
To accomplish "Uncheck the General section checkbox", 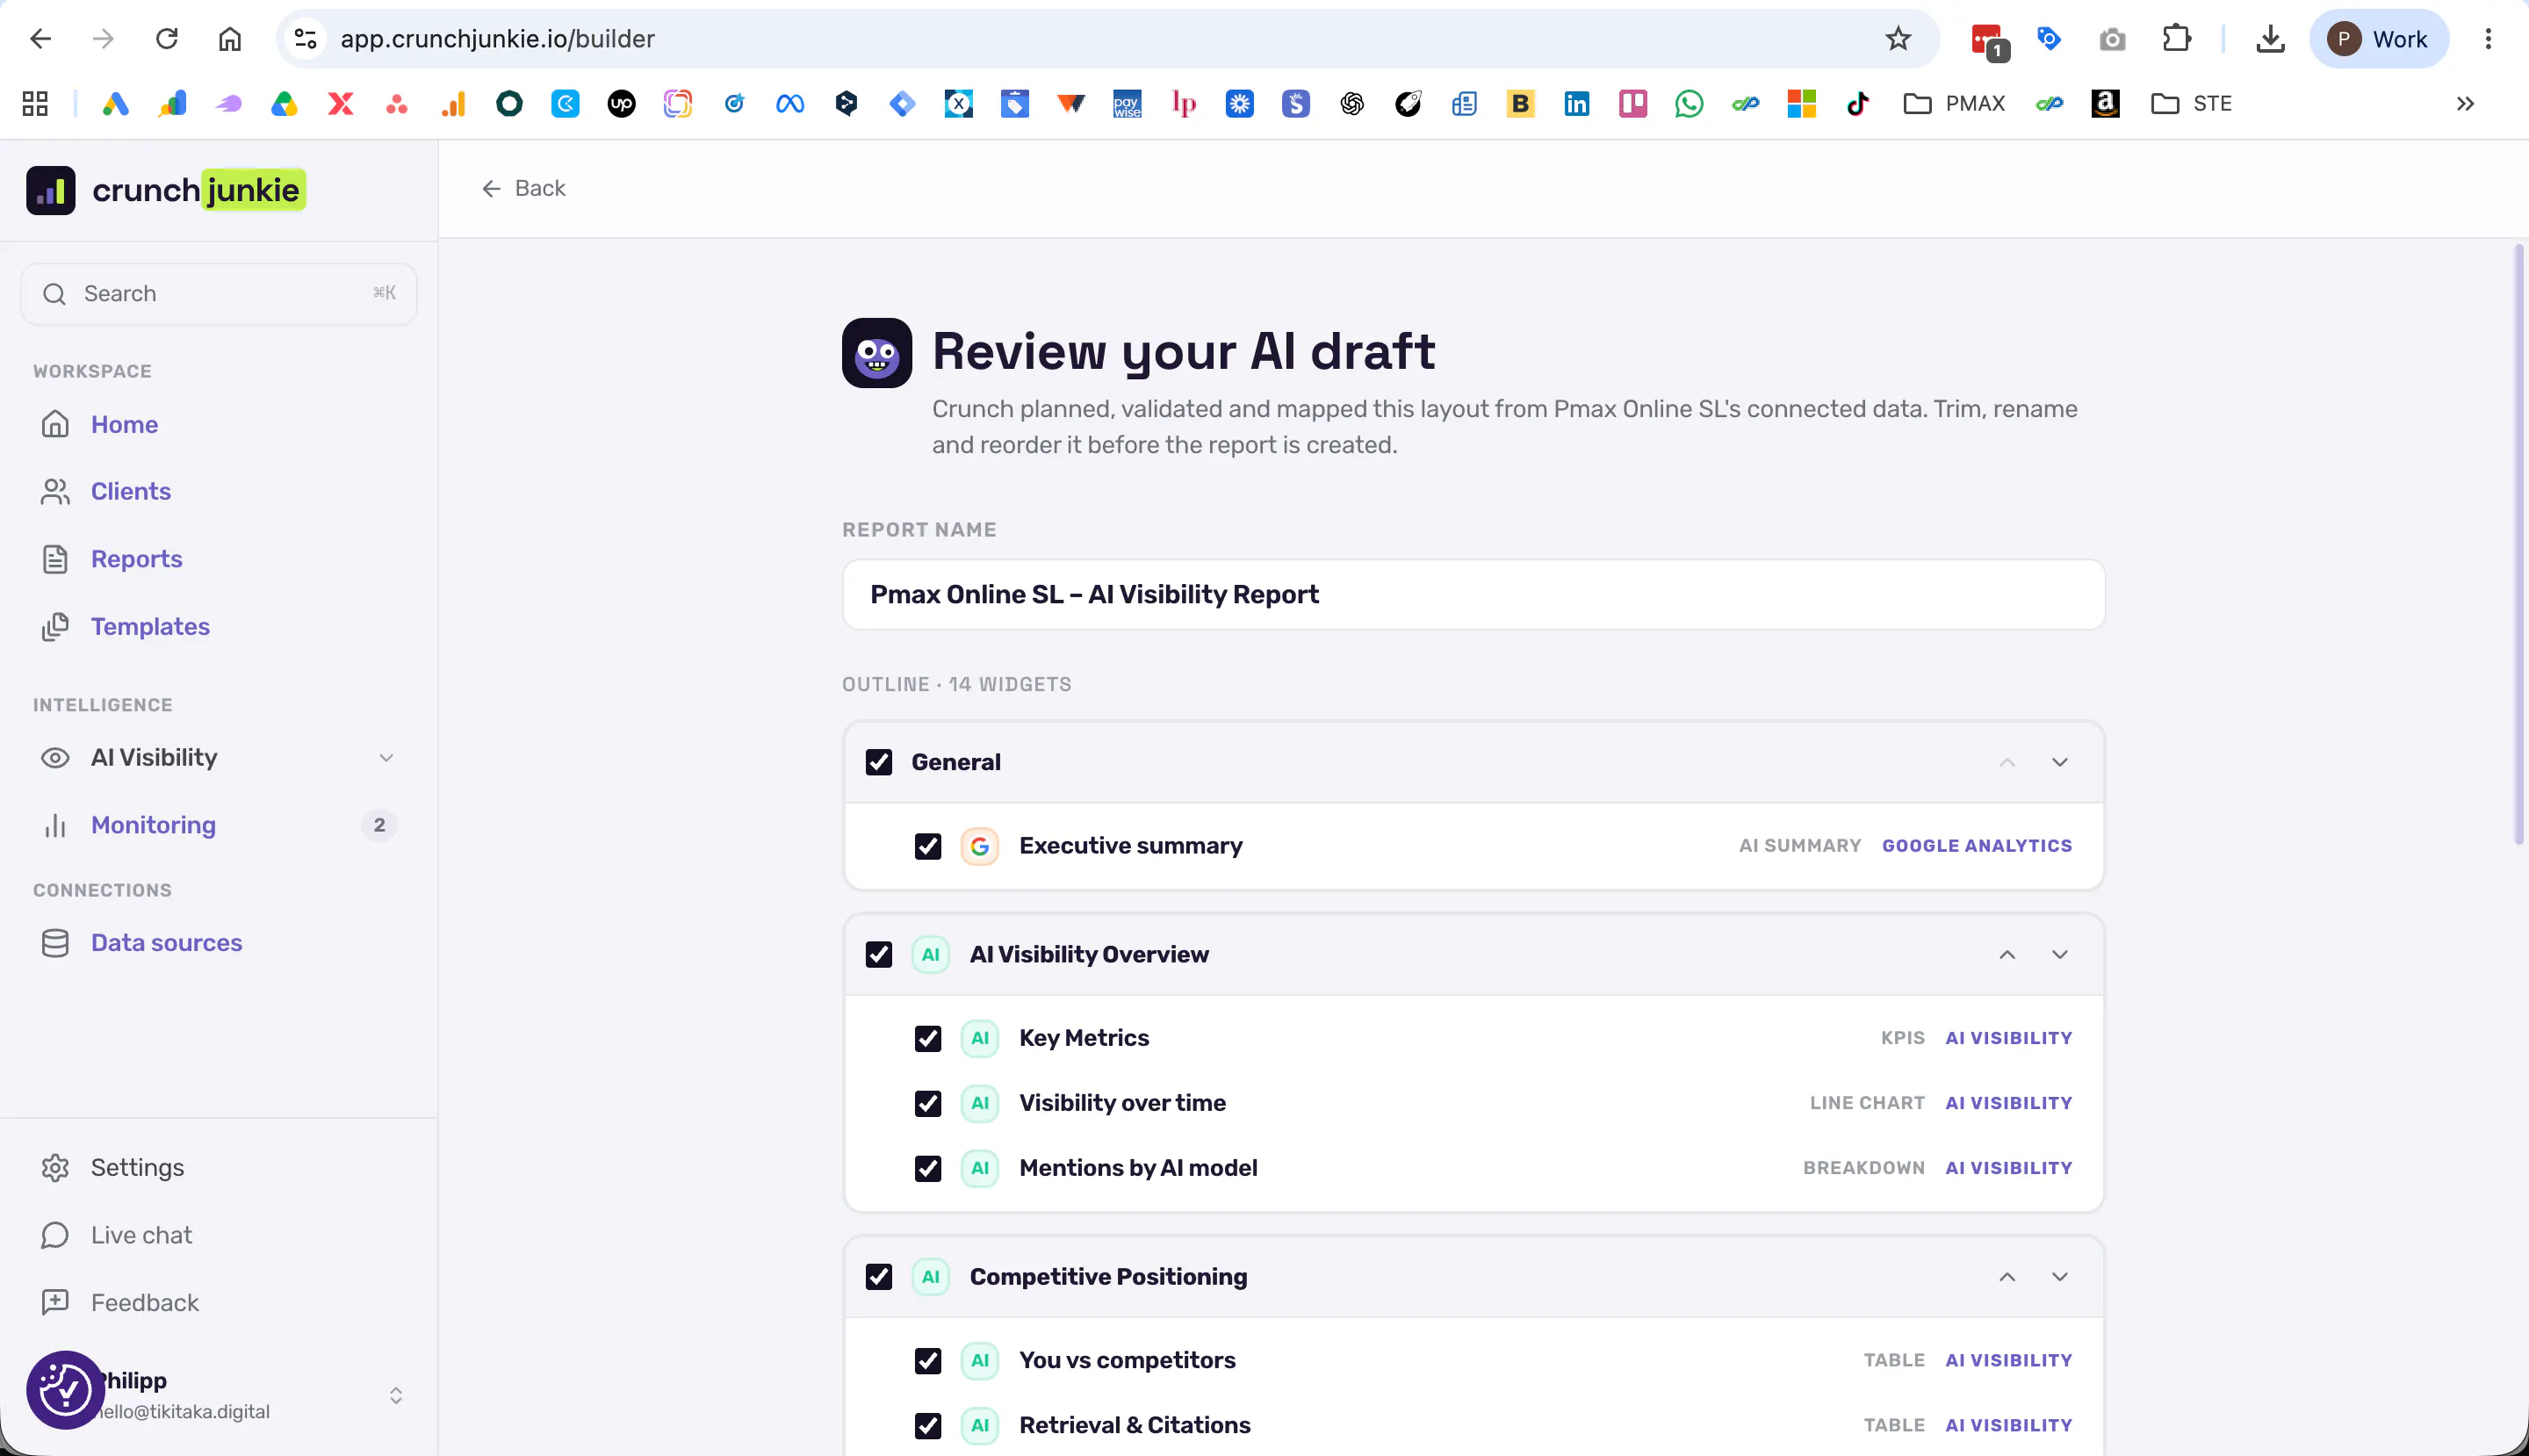I will (879, 762).
